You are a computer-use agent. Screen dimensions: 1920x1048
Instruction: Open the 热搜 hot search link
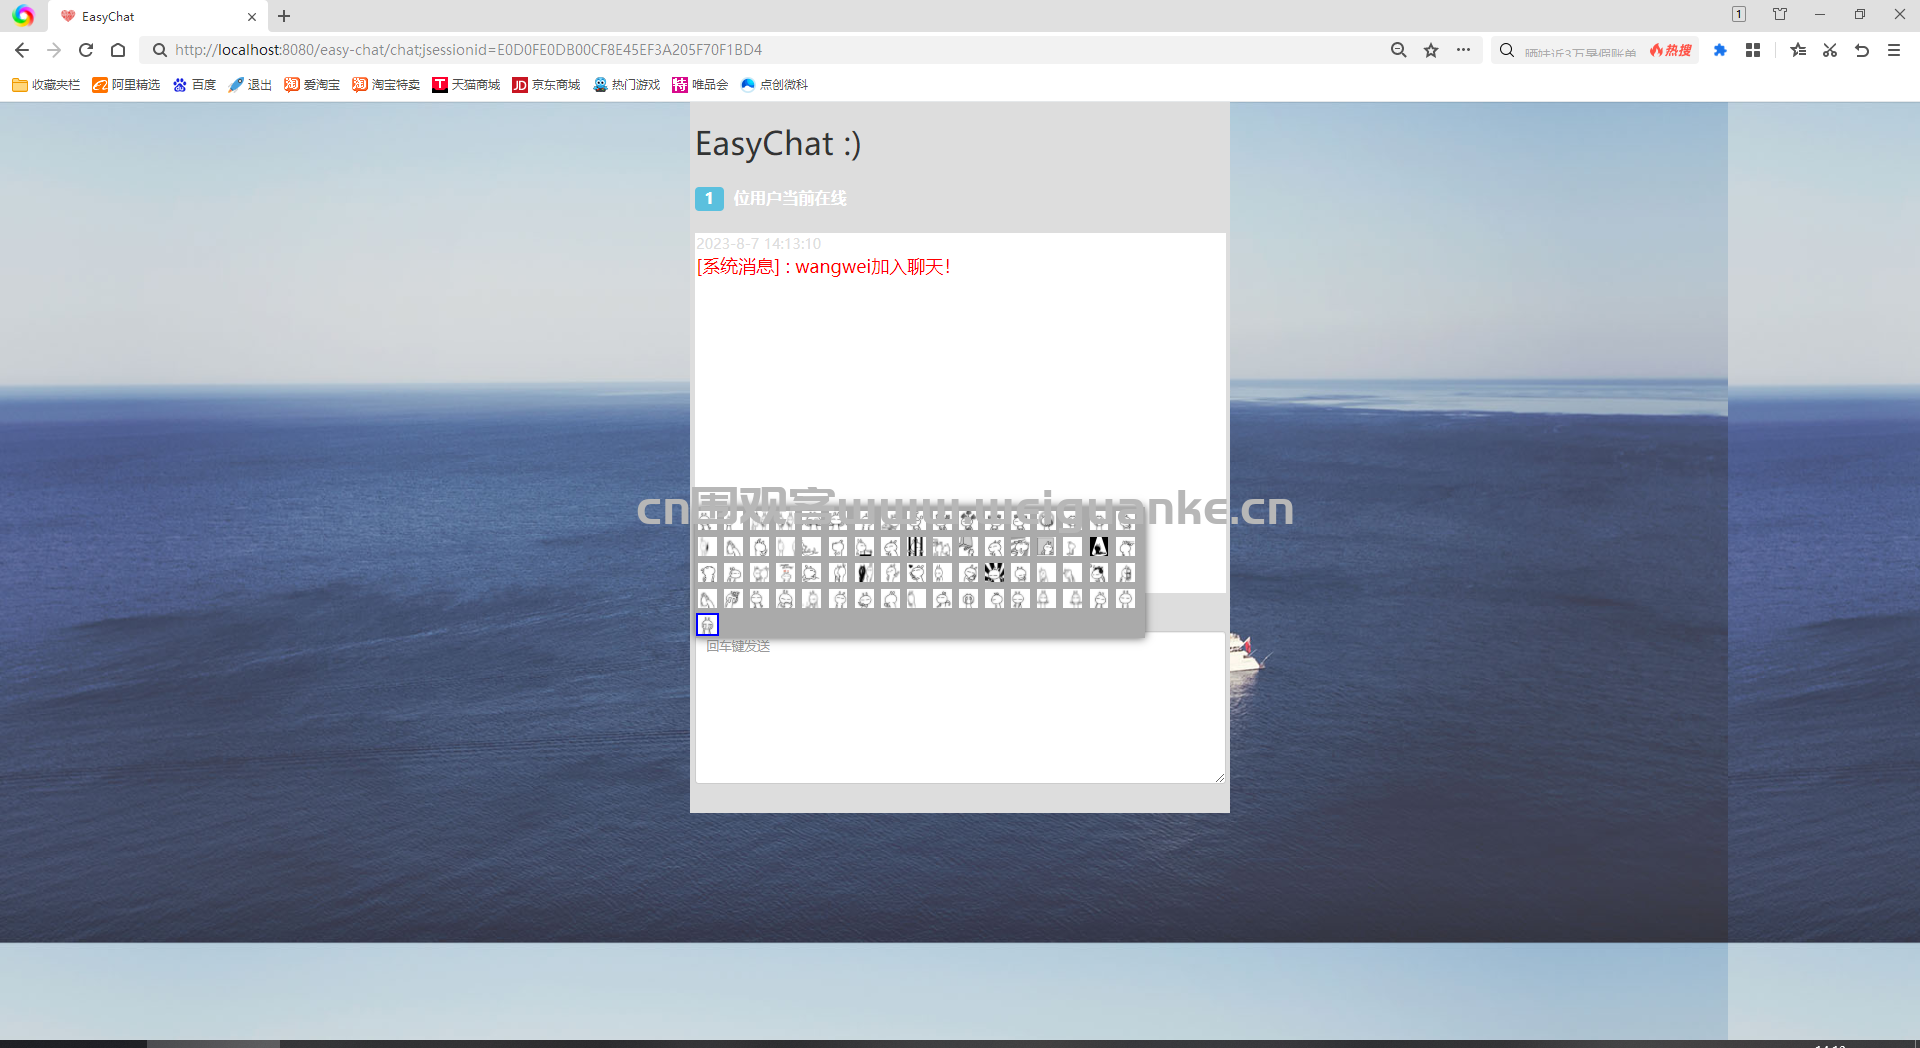pos(1671,50)
